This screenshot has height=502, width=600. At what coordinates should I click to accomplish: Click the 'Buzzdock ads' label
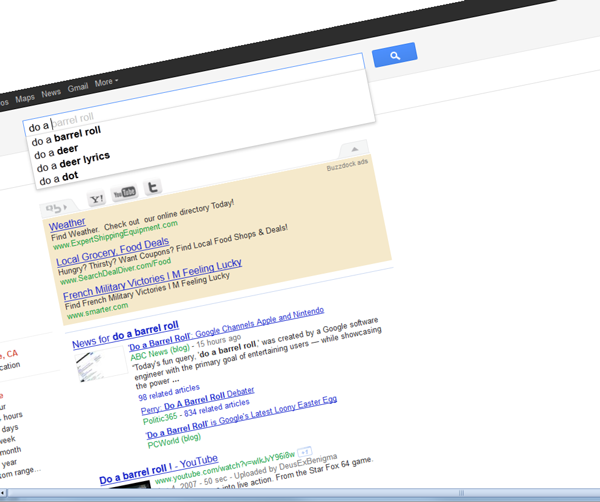[x=347, y=165]
